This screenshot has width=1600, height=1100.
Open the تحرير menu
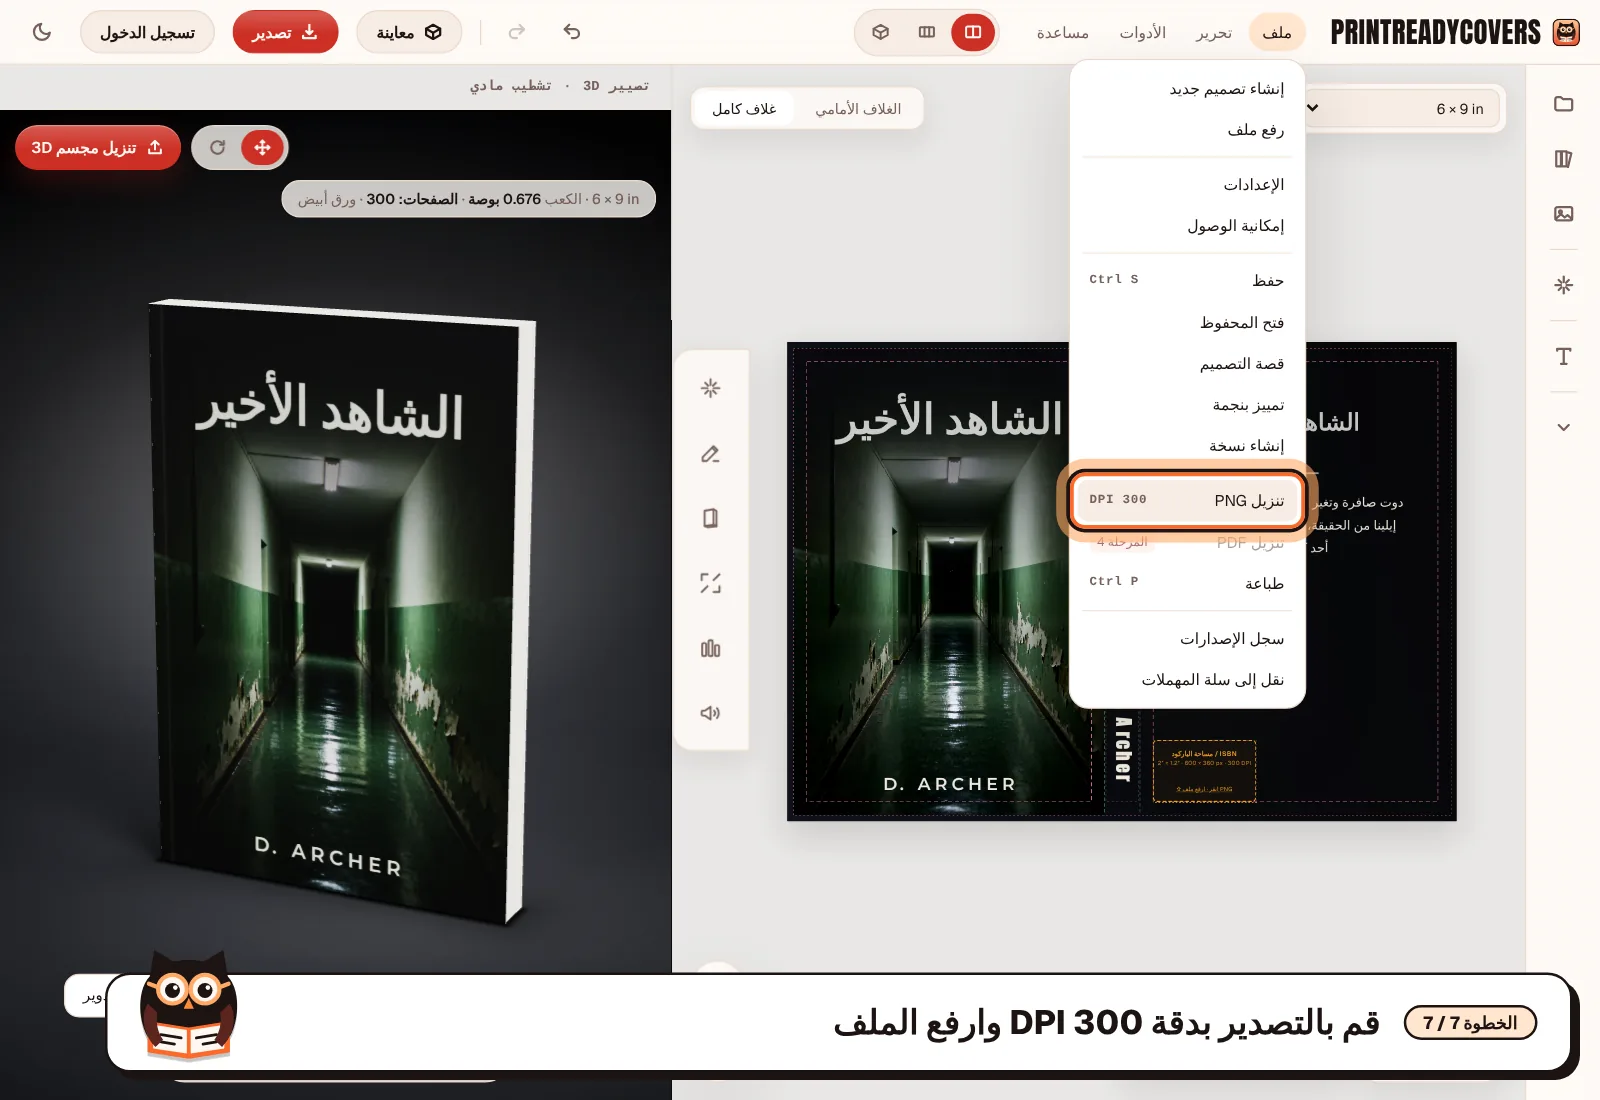click(1214, 32)
